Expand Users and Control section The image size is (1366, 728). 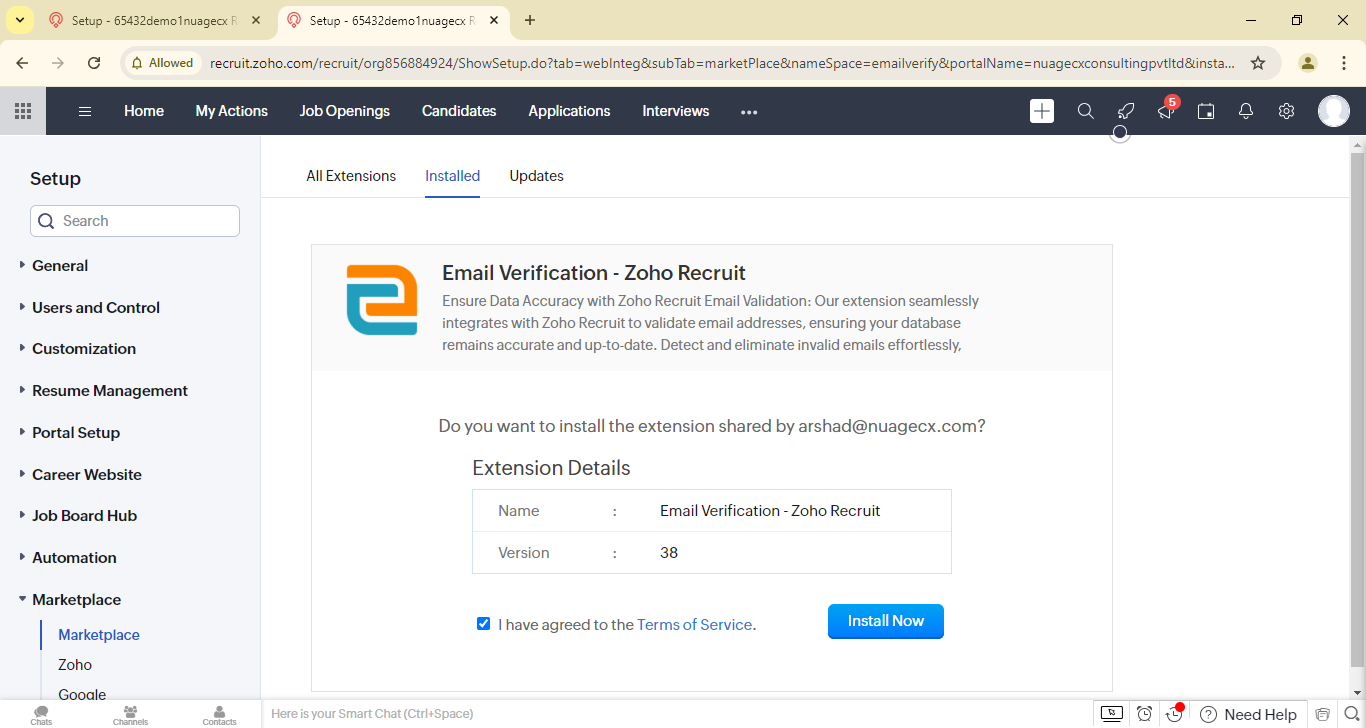coord(96,307)
